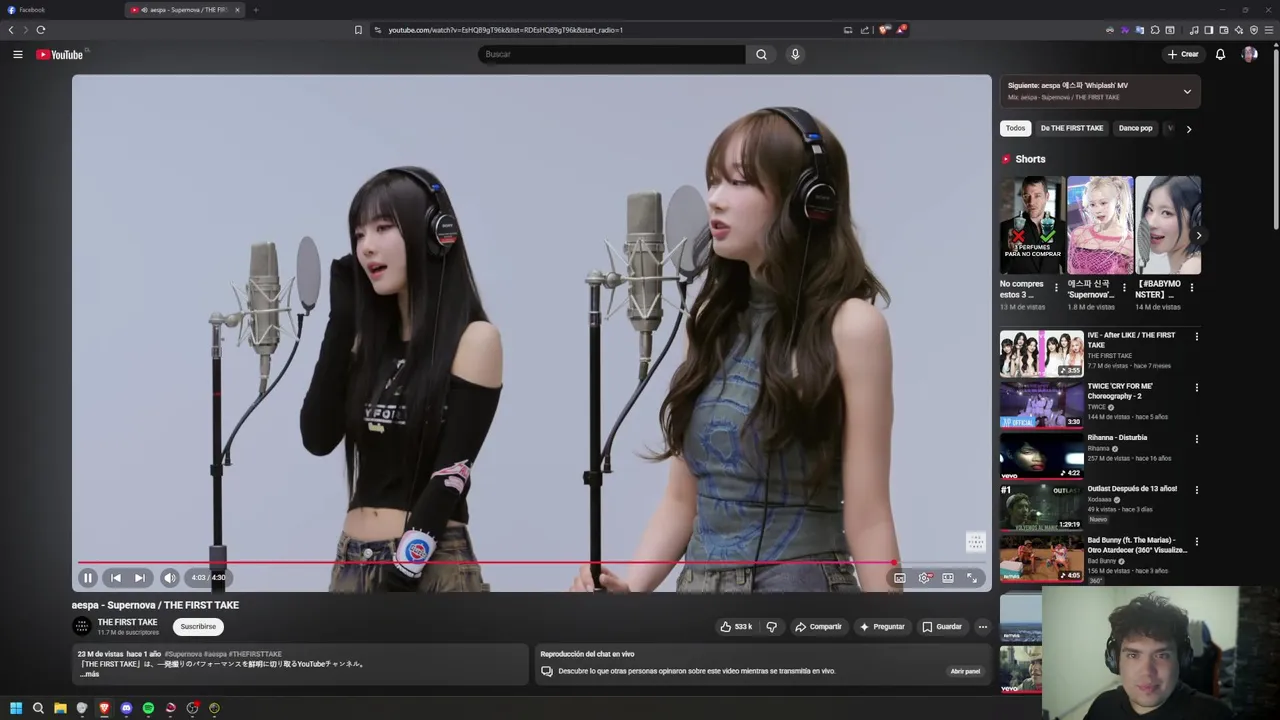Viewport: 1280px width, 720px height.
Task: Click the search magnifier button
Action: [761, 54]
